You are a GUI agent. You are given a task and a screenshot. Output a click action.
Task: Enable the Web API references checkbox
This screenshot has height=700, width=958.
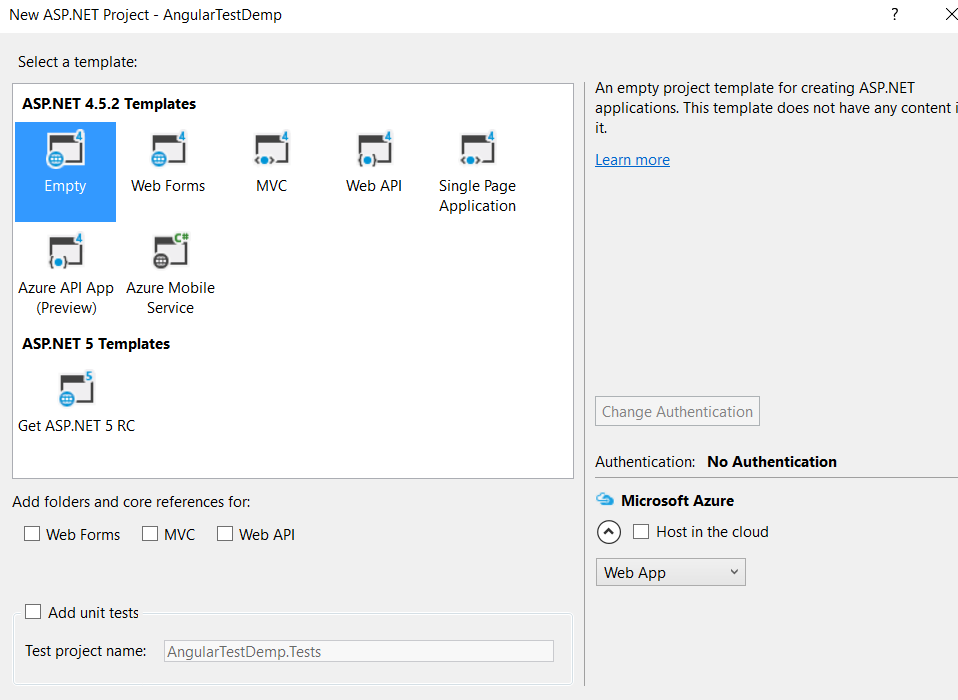coord(225,534)
